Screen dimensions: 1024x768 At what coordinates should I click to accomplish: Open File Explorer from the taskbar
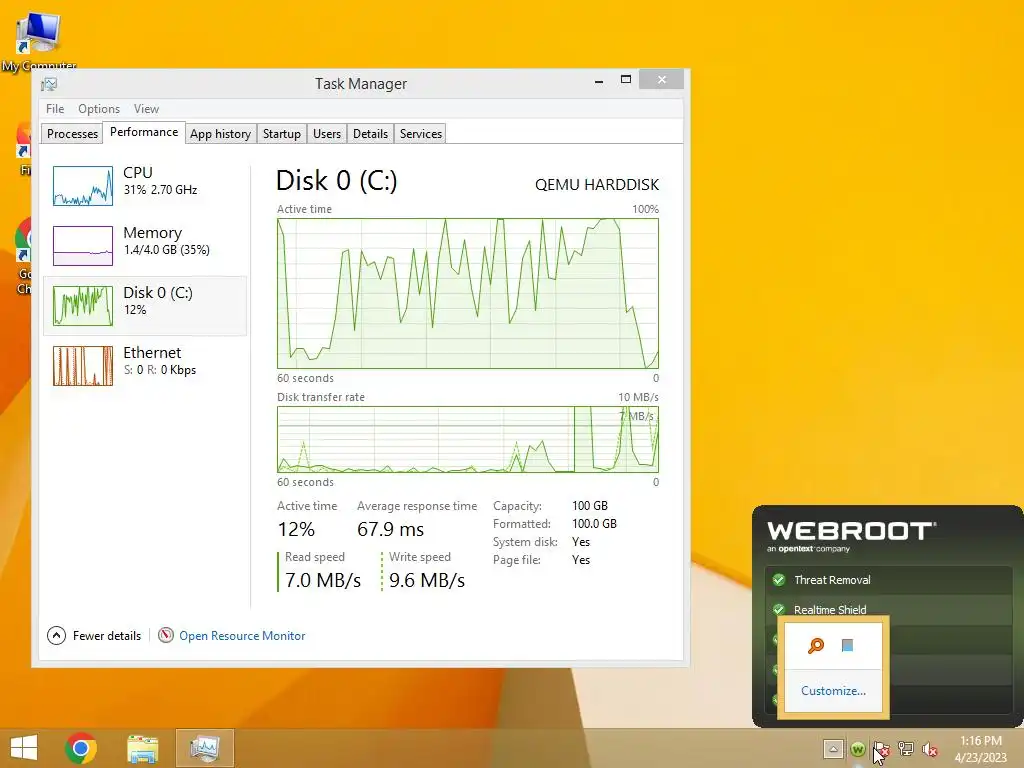pyautogui.click(x=142, y=748)
